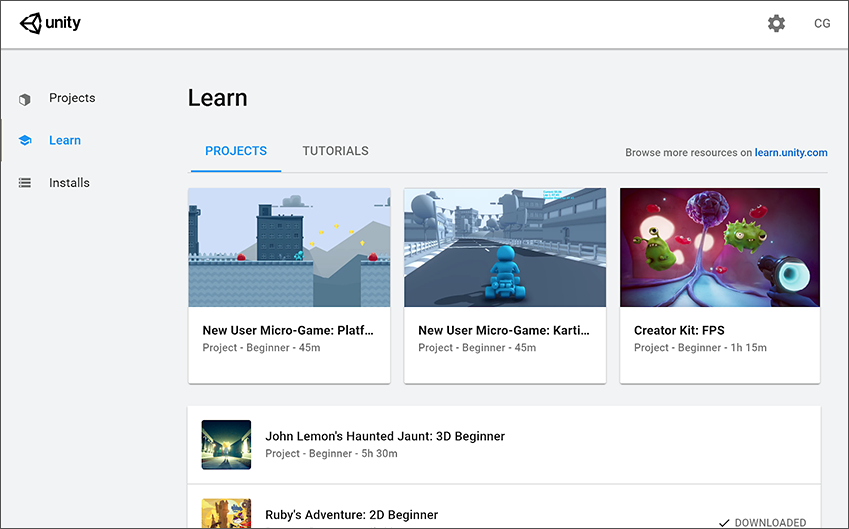
Task: Select Installs in the left sidebar
Action: [x=69, y=183]
